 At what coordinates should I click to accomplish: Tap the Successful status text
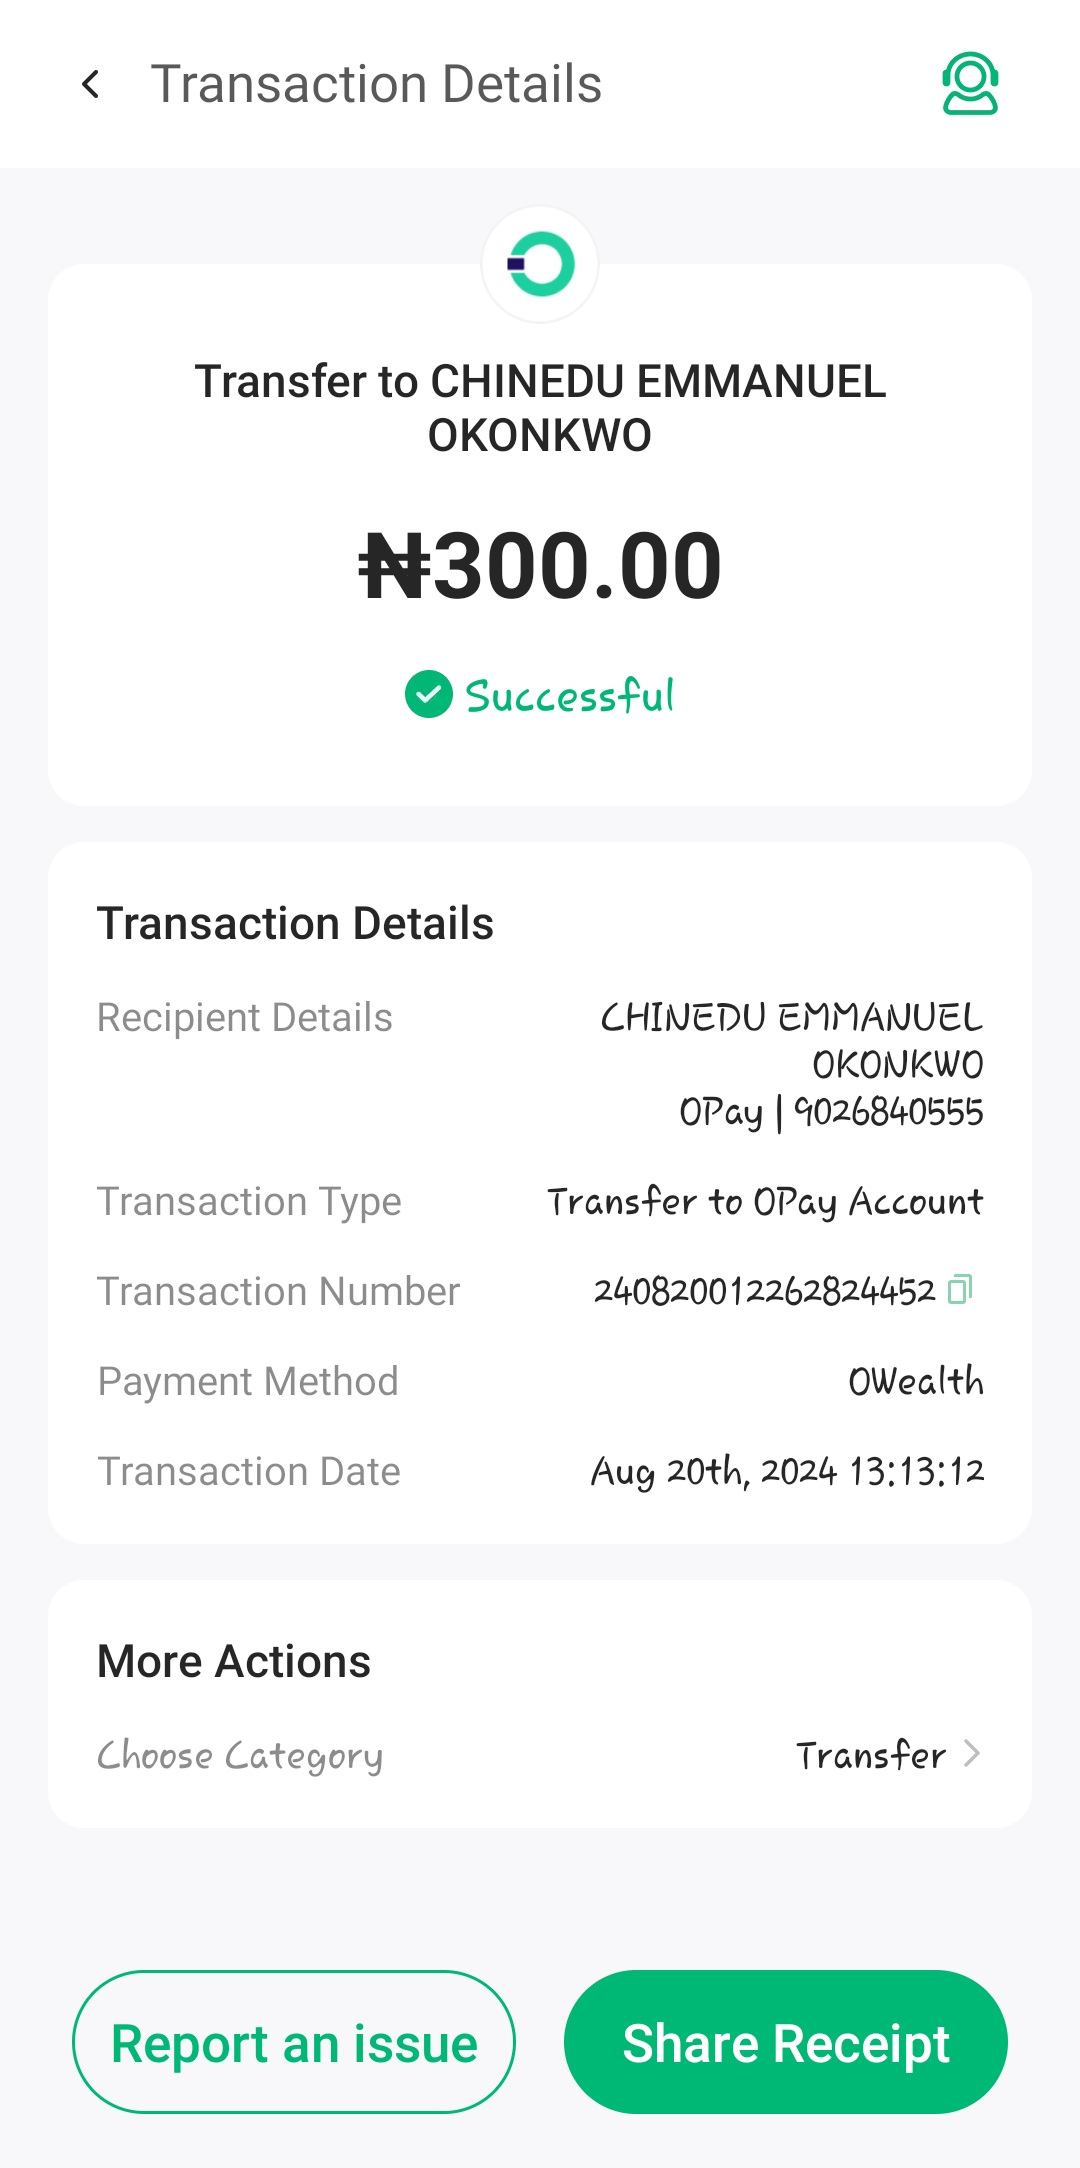tap(570, 696)
